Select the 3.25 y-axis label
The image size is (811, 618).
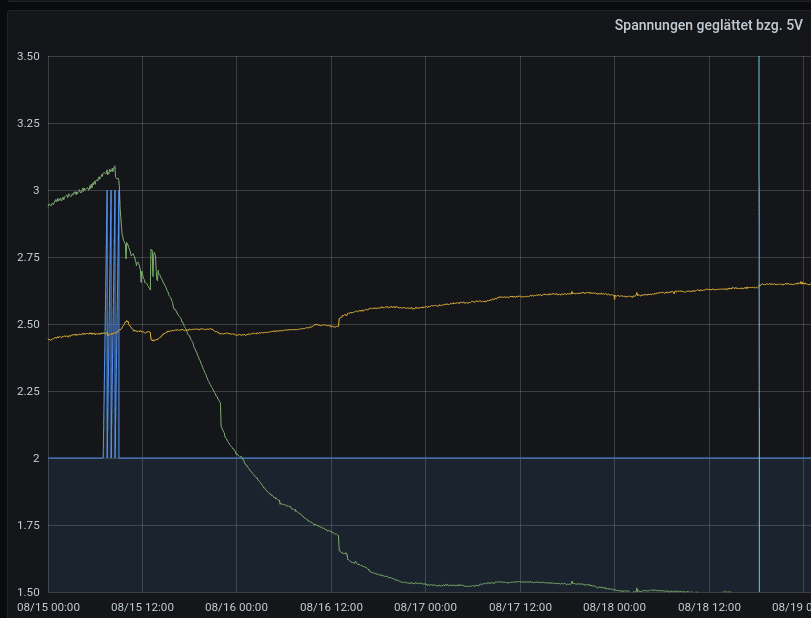tap(28, 123)
